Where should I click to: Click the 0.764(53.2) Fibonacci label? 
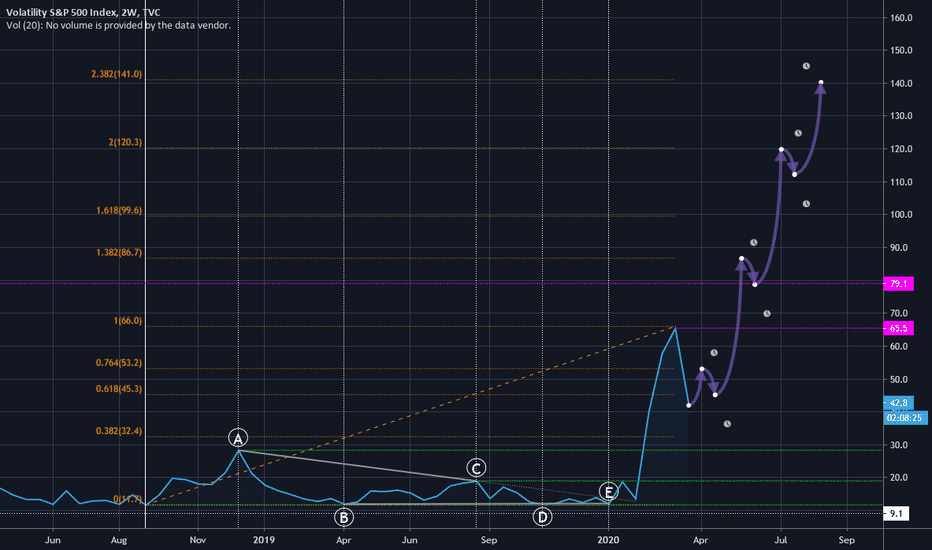(119, 363)
